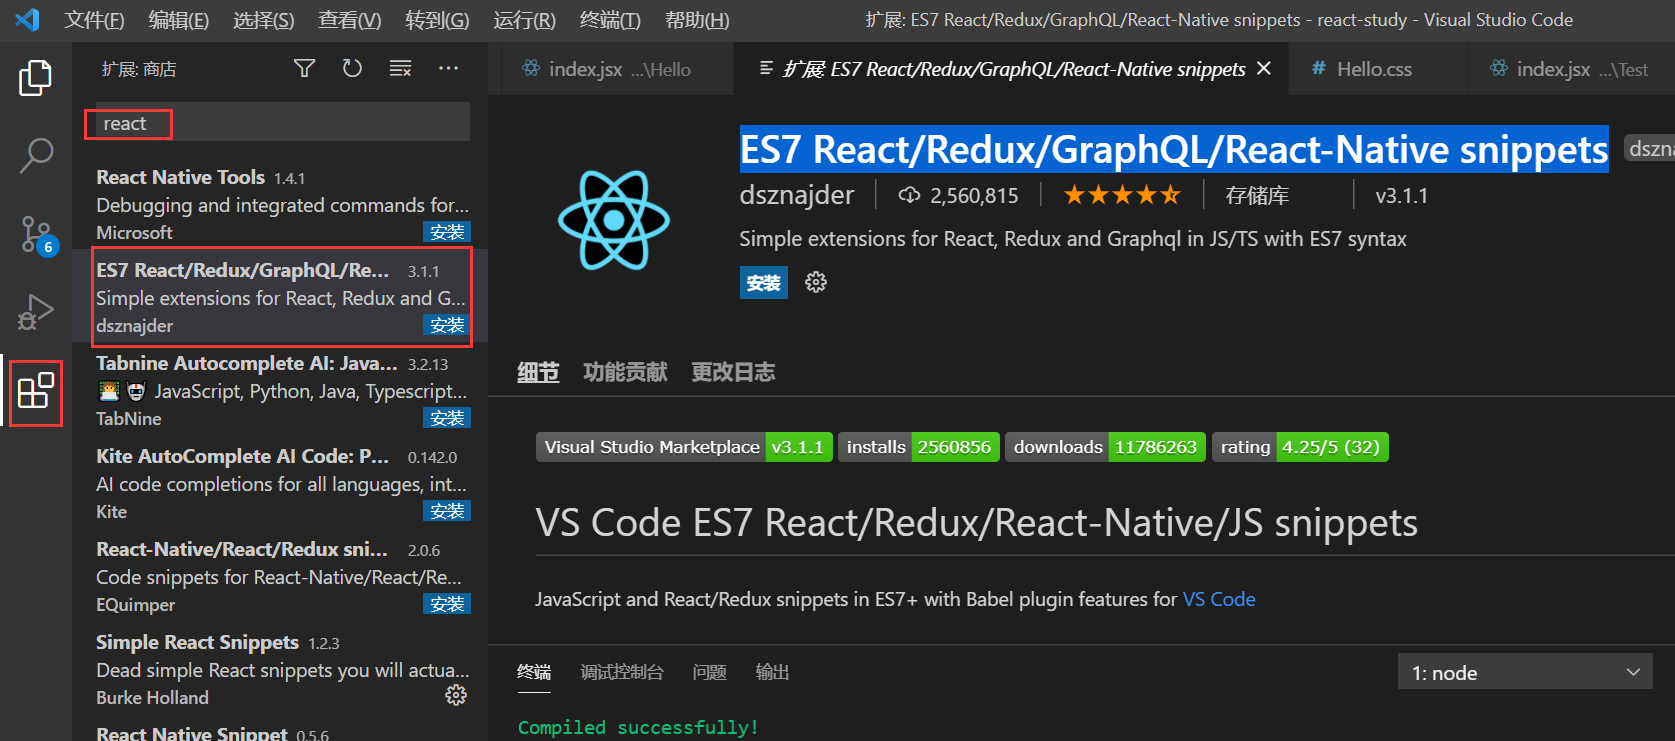Click the dsznajder publisher name in header

[797, 195]
